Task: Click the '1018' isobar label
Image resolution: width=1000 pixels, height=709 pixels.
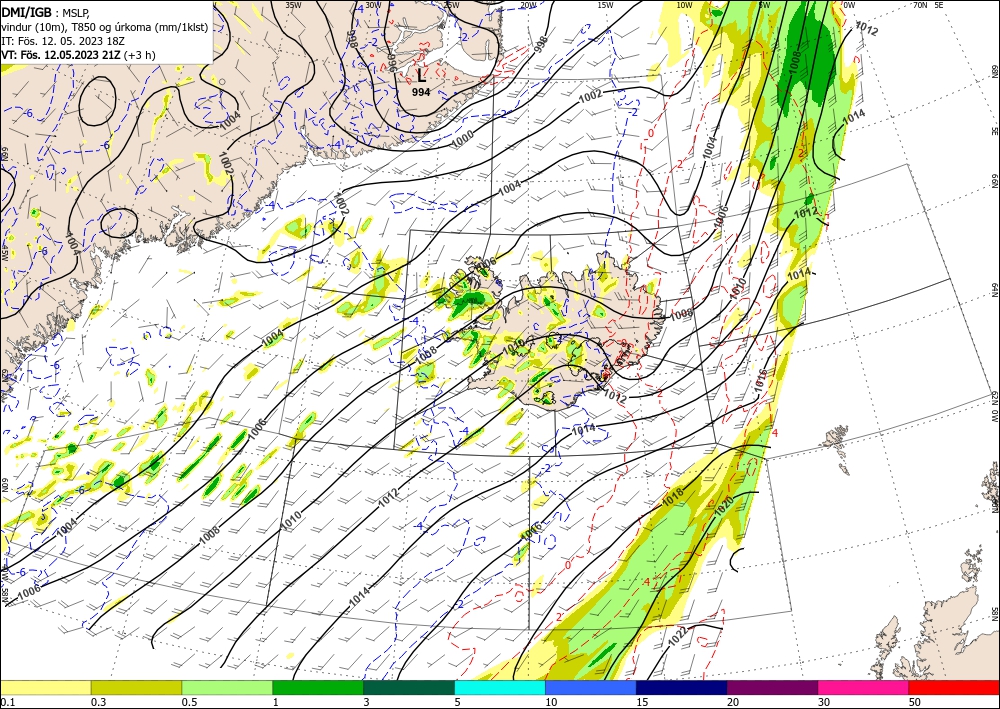Action: (x=673, y=497)
